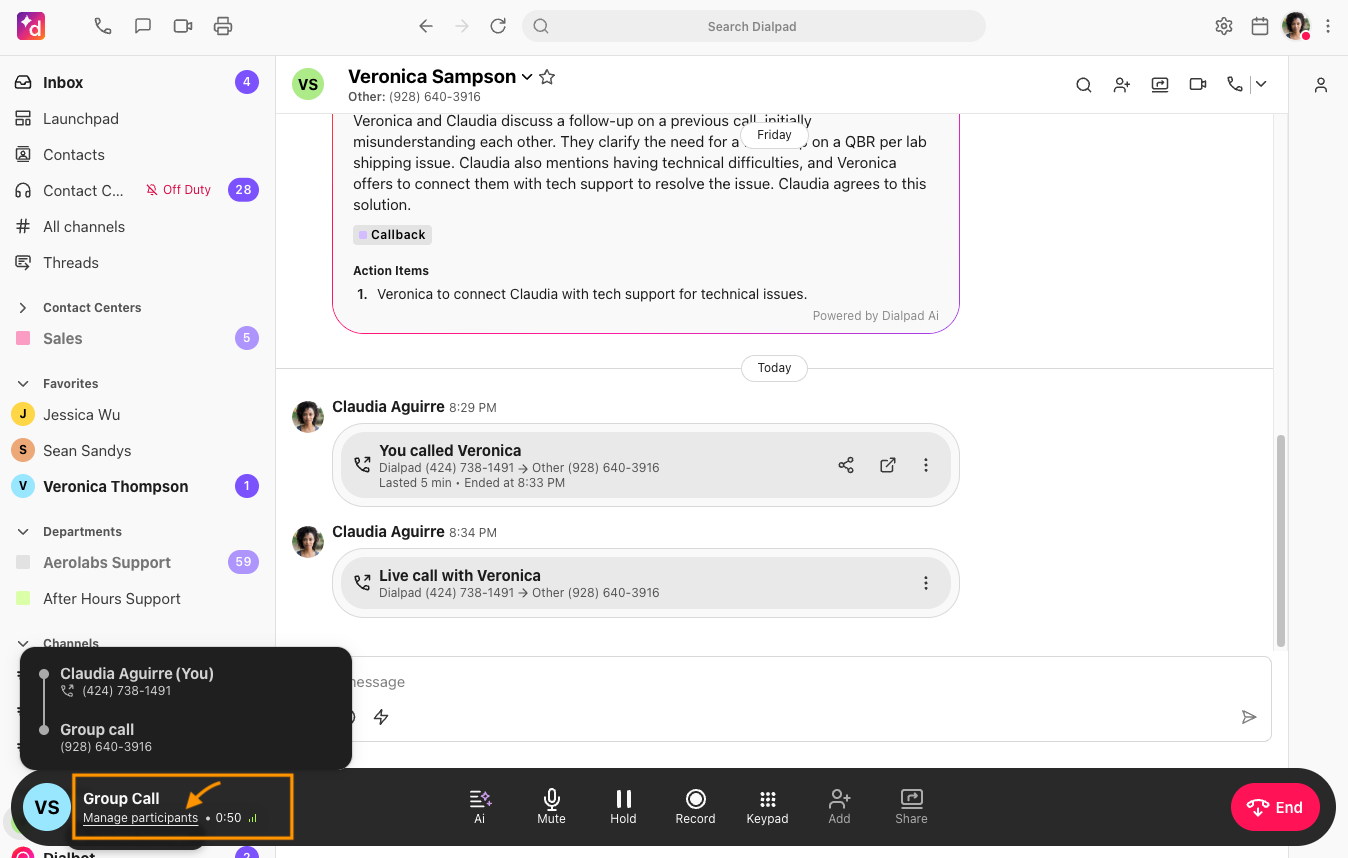This screenshot has width=1348, height=858.
Task: Open contact details person icon on right rail
Action: point(1321,85)
